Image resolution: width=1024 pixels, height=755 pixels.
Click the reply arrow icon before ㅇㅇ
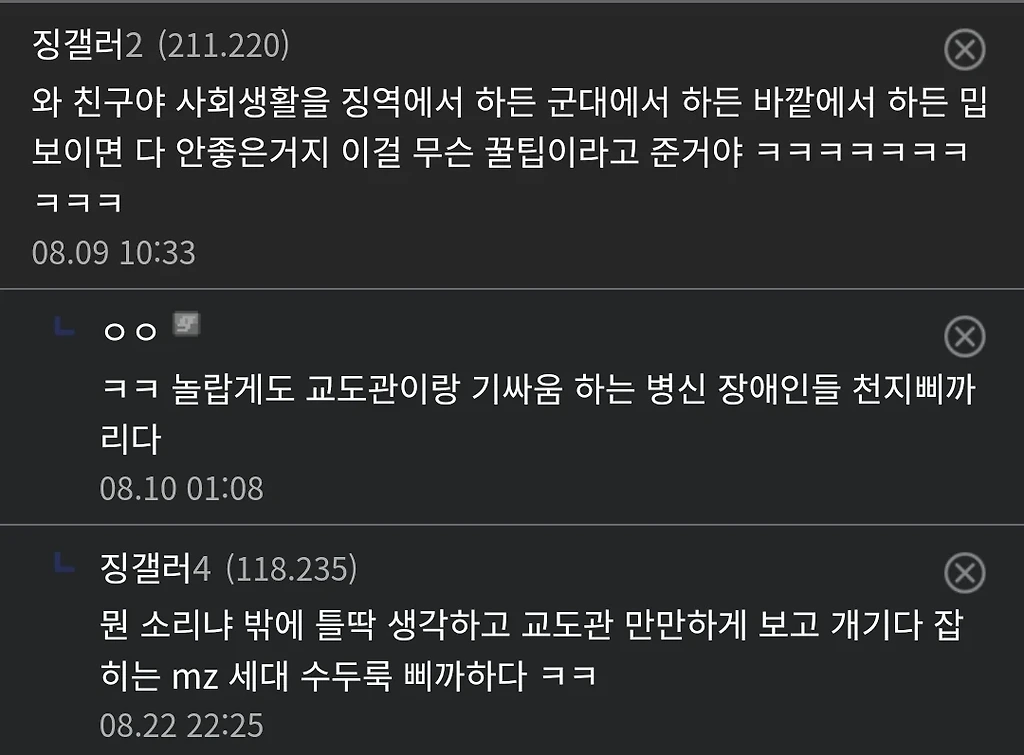64,326
